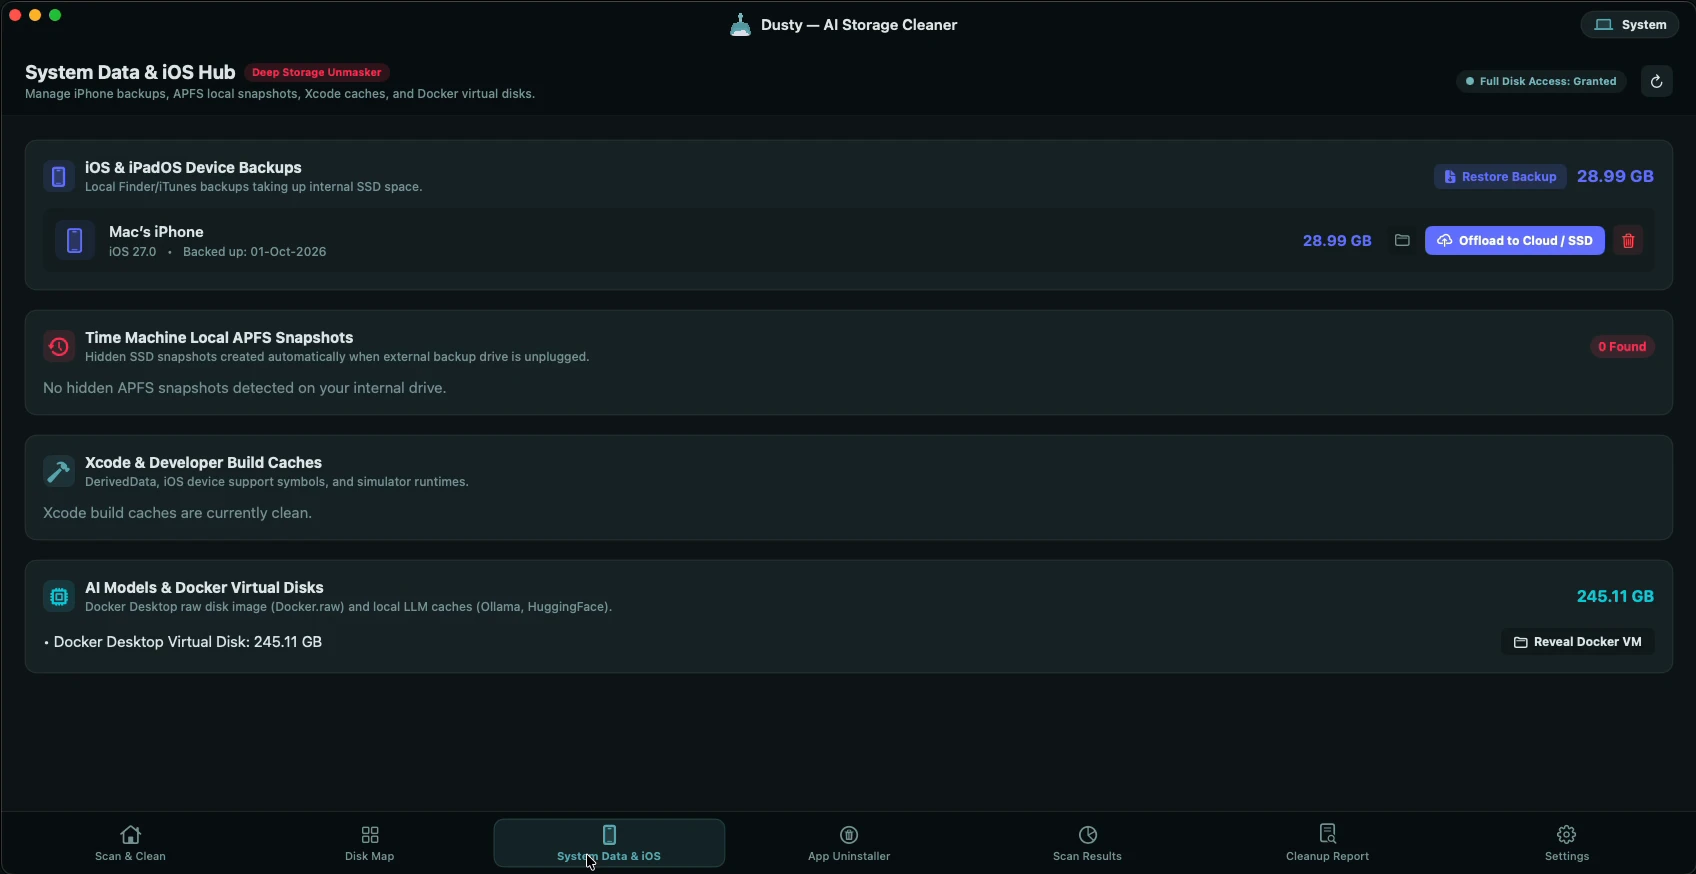Click the No hidden APFS snapshots message
Viewport: 1696px width, 874px height.
tap(245, 388)
